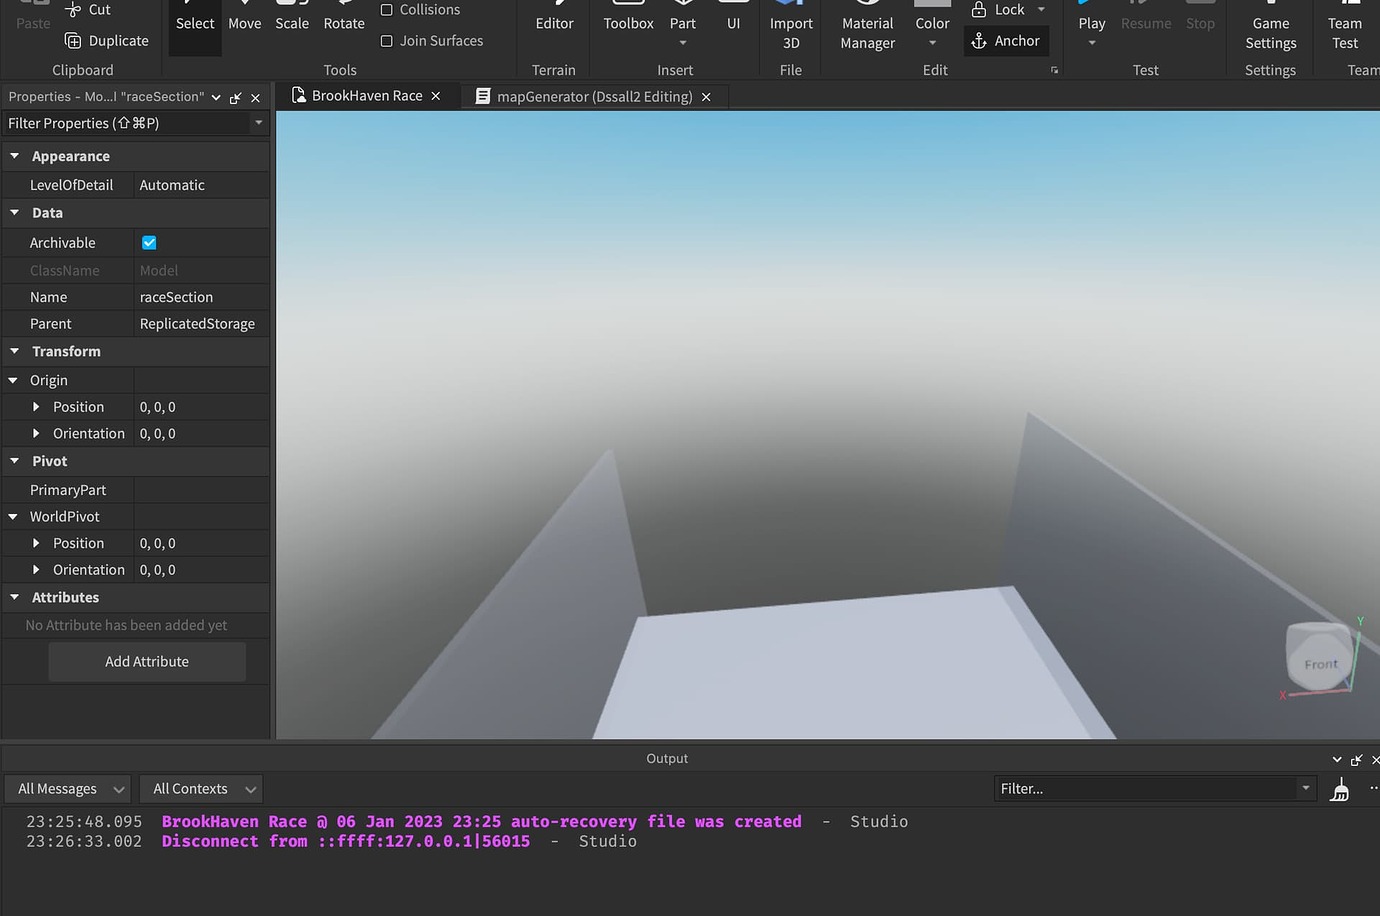Toggle the Archivable property checkbox
This screenshot has width=1380, height=916.
click(x=148, y=242)
